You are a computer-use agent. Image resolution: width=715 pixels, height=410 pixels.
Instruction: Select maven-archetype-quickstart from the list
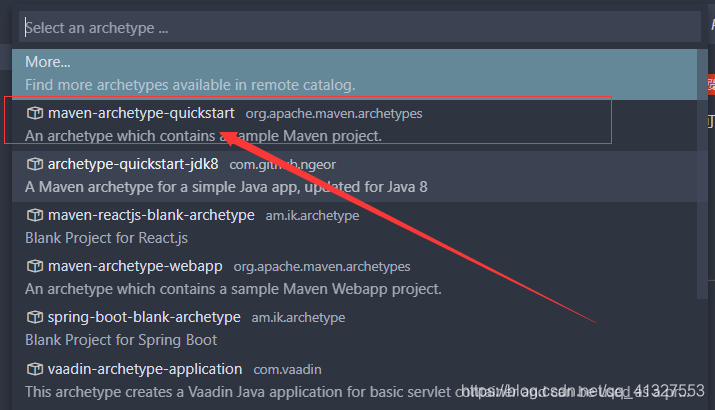point(354,125)
